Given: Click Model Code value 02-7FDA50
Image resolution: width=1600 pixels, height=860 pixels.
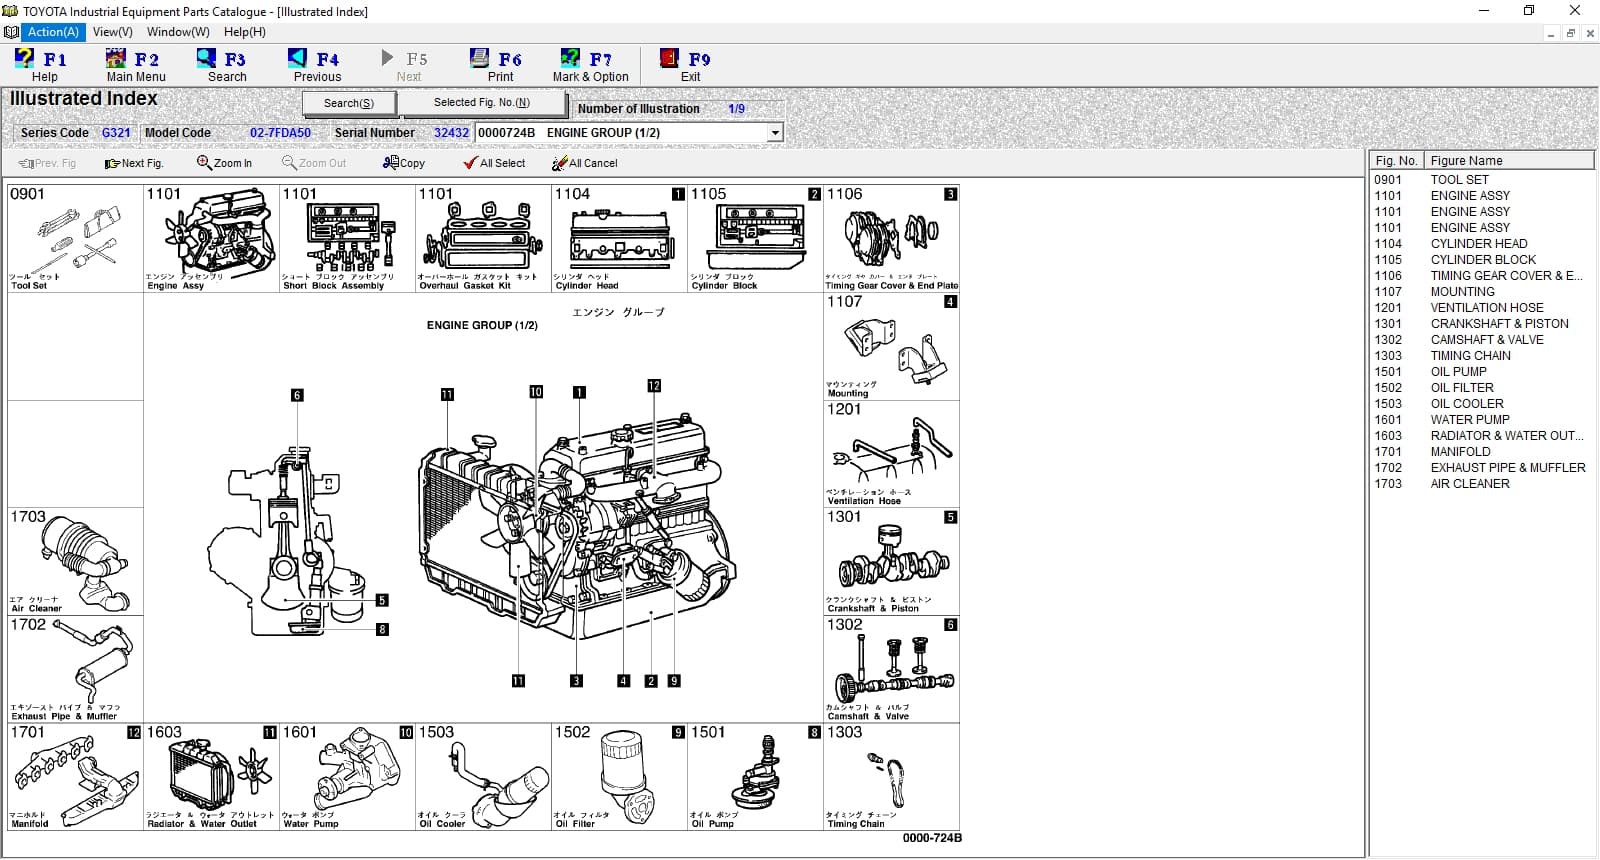Looking at the screenshot, I should (280, 133).
